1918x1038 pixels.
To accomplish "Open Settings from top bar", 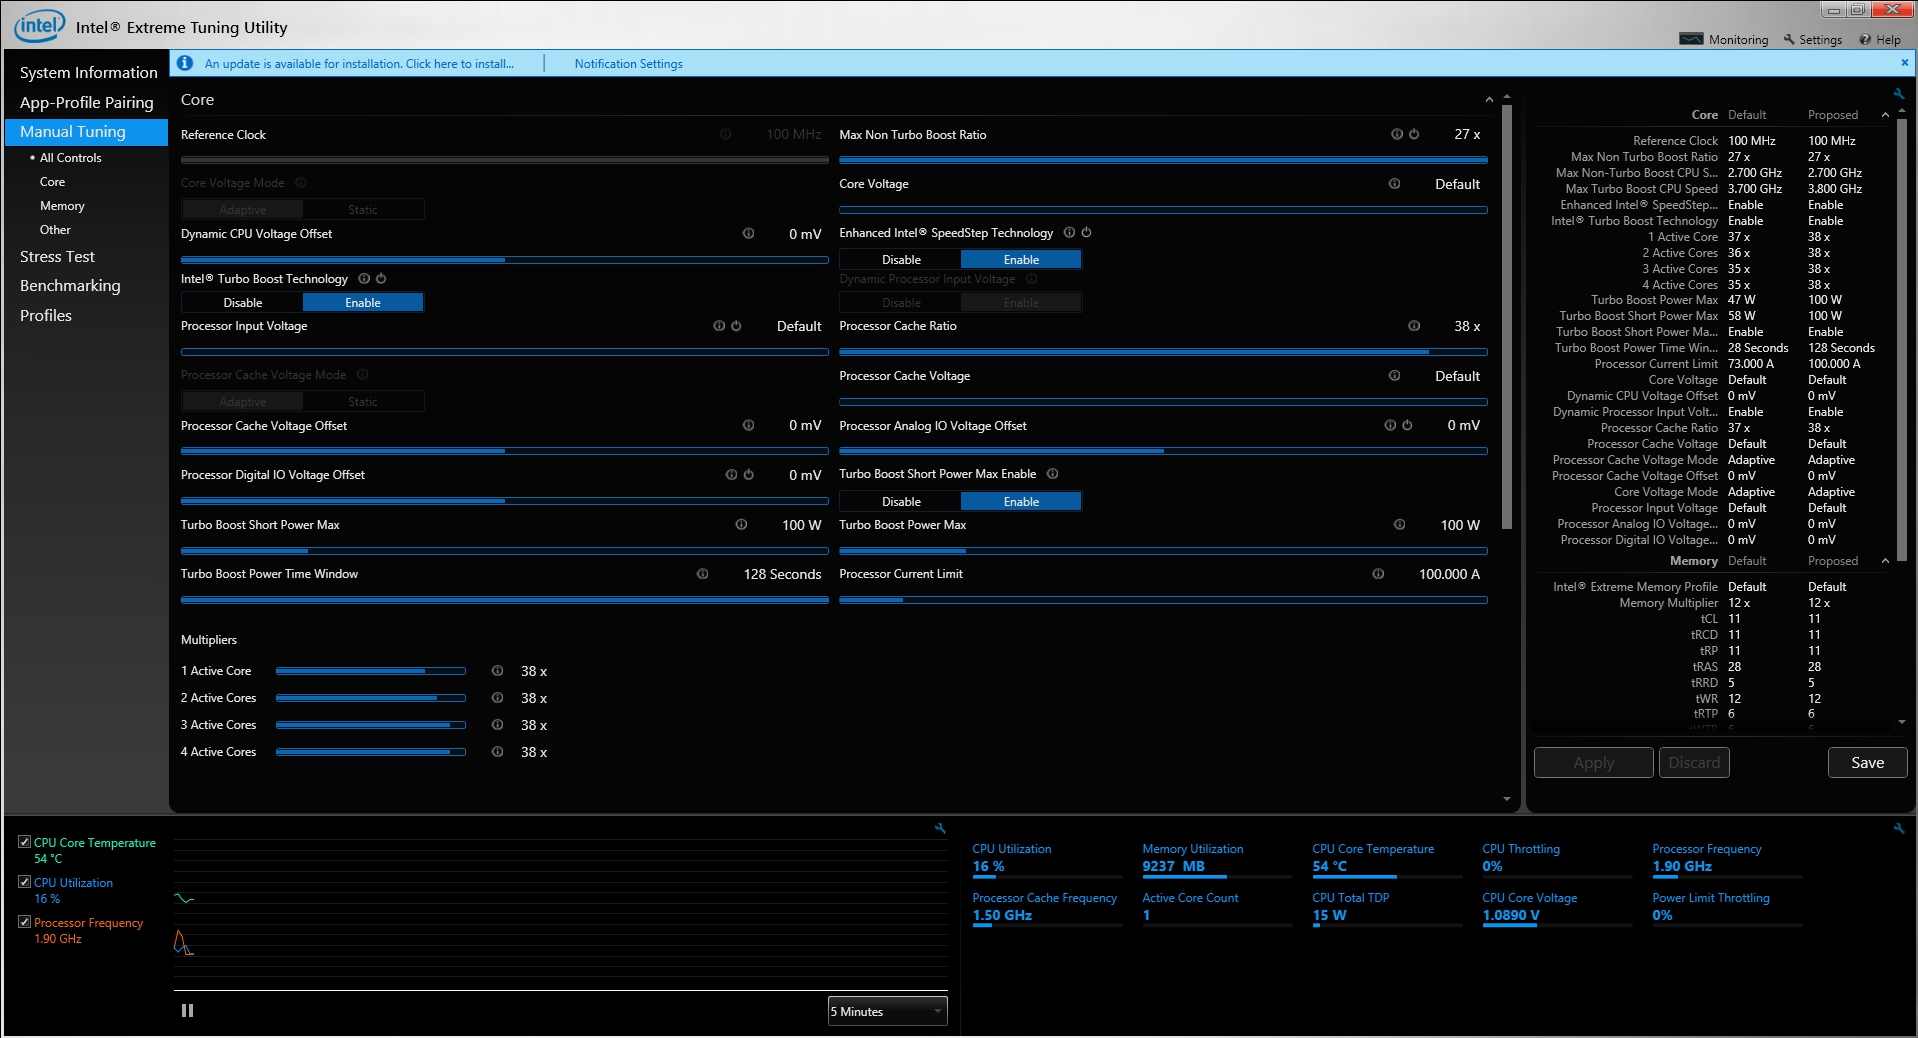I will pos(1812,40).
